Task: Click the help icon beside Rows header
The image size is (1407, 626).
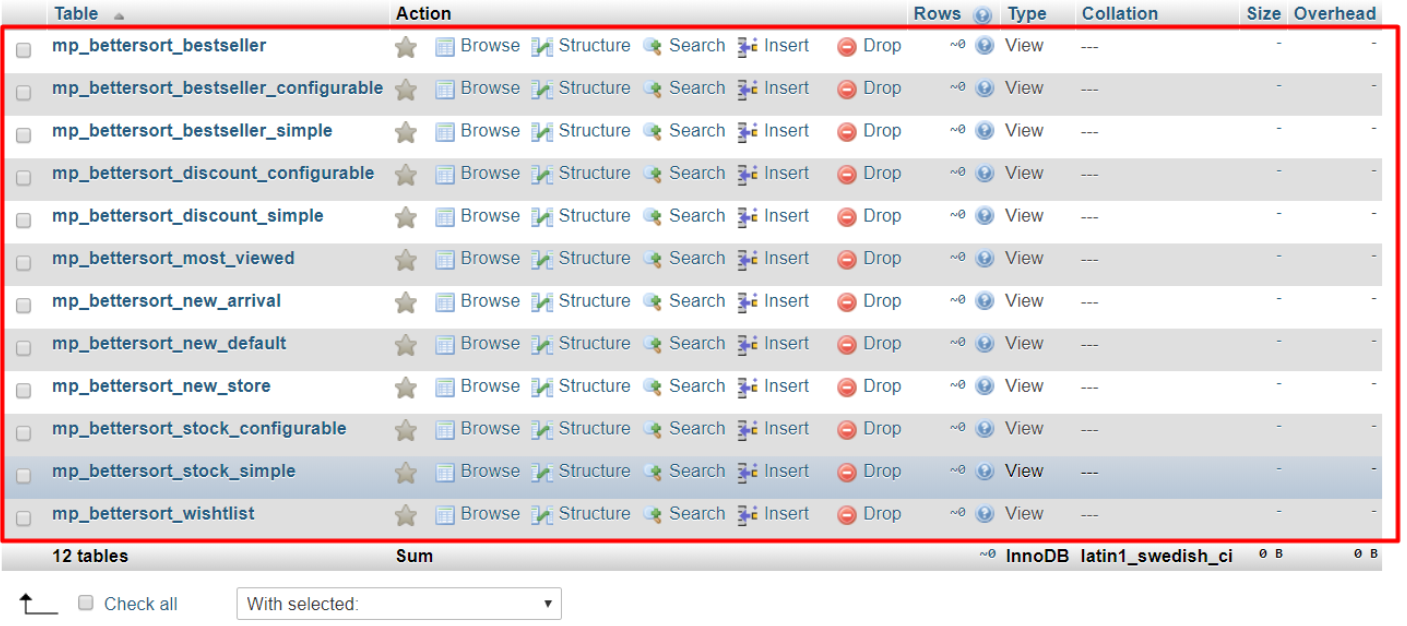Action: pyautogui.click(x=982, y=15)
